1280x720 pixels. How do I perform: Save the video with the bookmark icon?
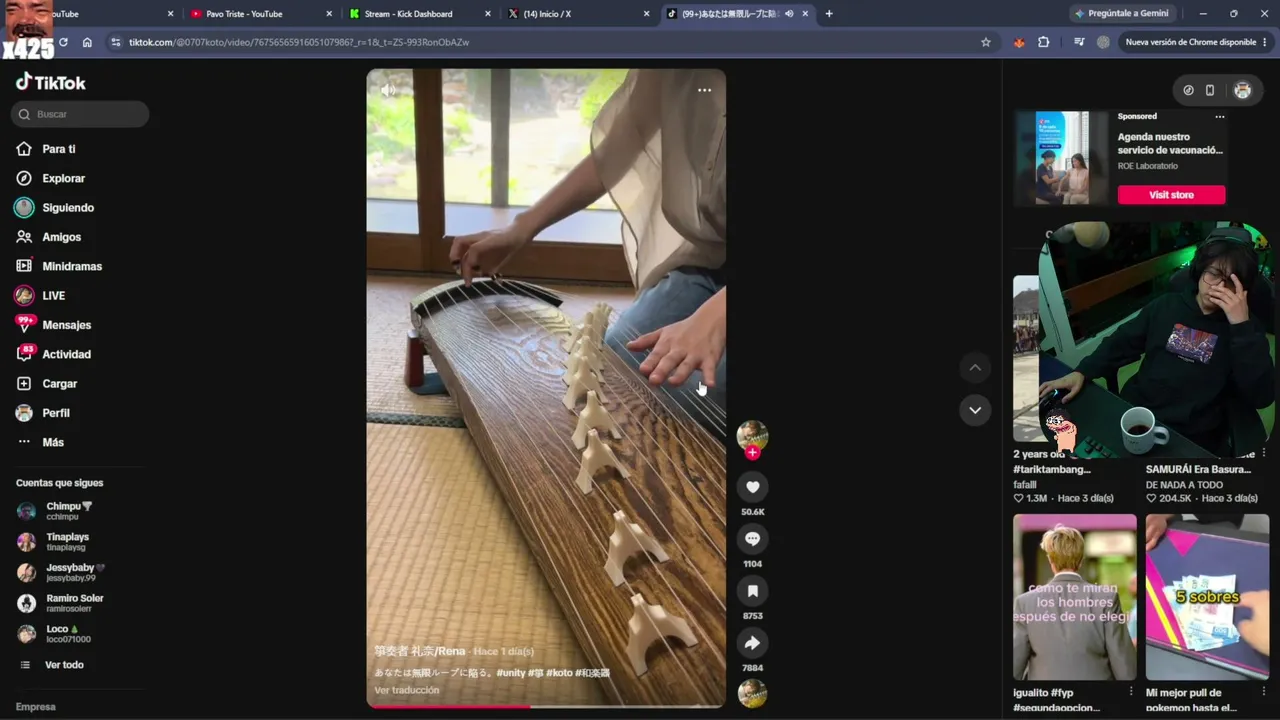point(752,591)
